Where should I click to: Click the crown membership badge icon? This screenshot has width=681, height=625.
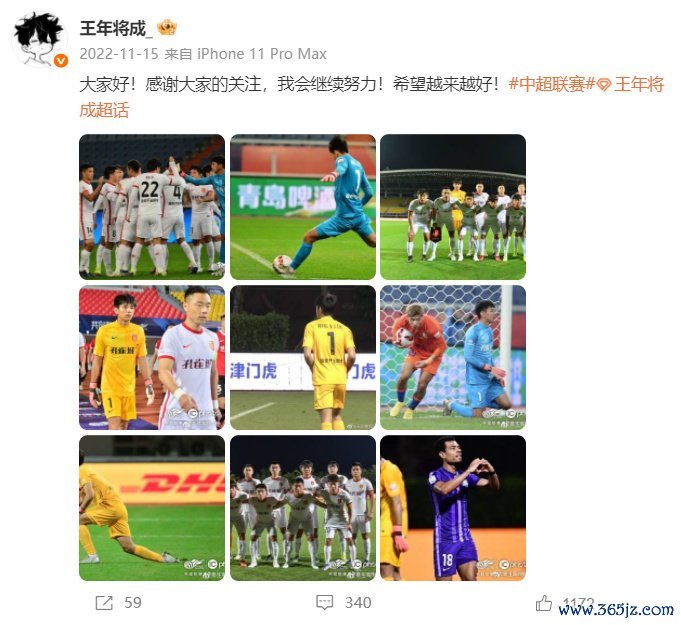(x=167, y=28)
